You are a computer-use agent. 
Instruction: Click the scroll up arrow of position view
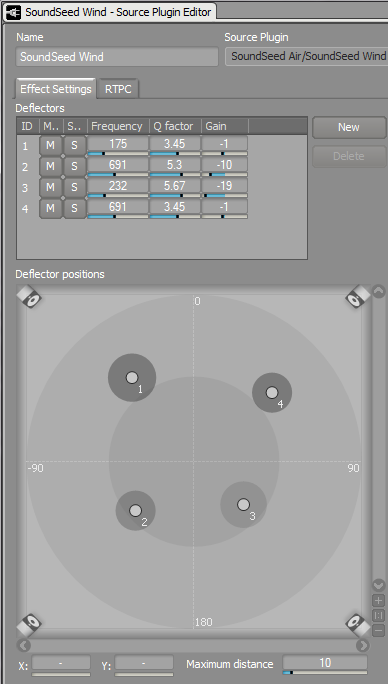(378, 291)
